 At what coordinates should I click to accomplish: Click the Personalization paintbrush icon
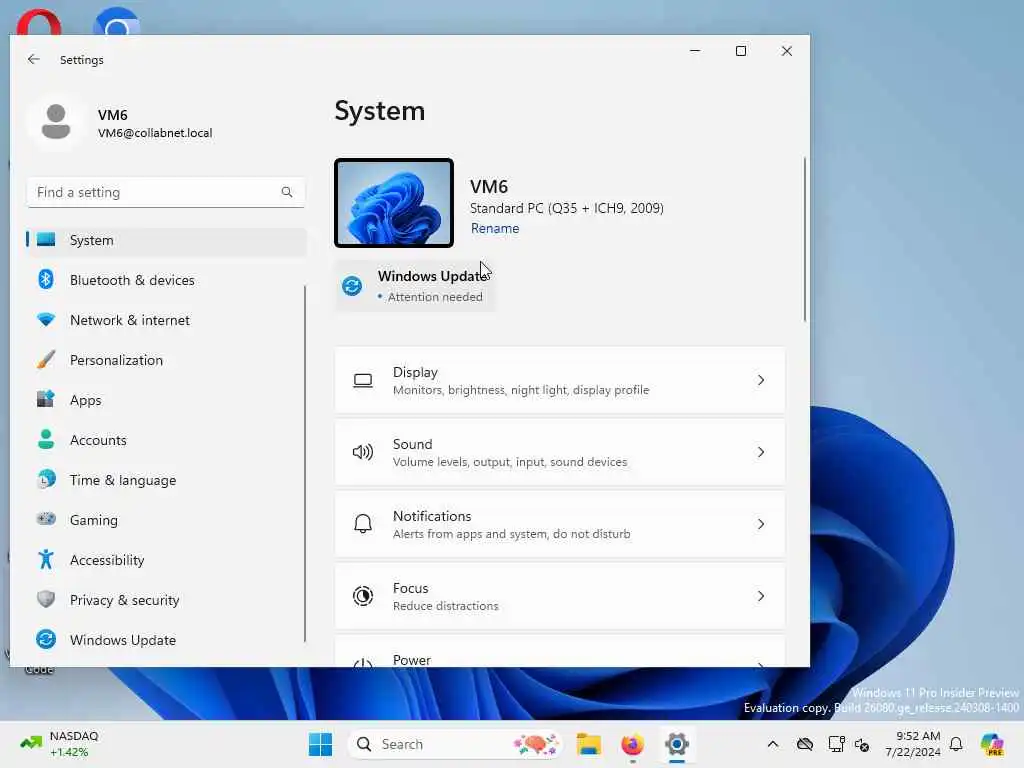pos(46,360)
